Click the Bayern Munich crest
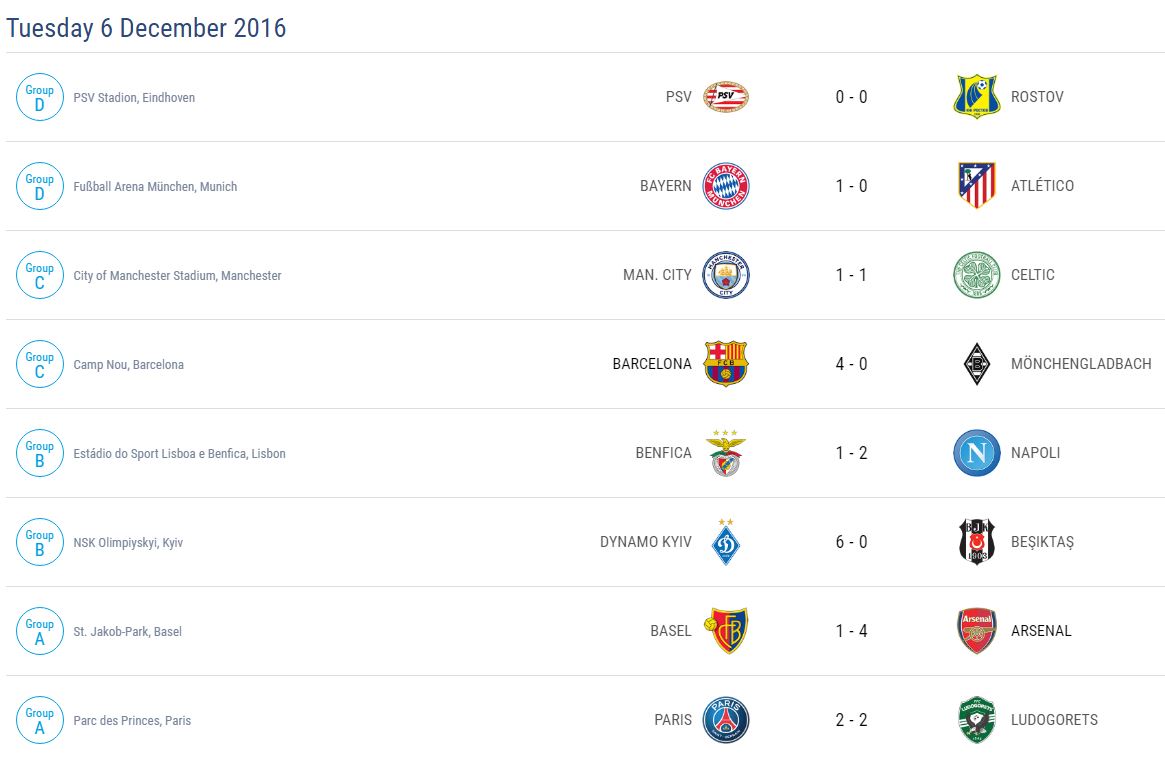This screenshot has height=767, width=1165. 725,186
